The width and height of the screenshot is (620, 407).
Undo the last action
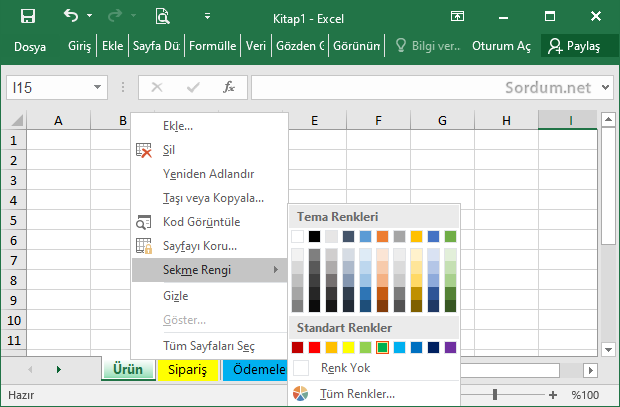[71, 16]
